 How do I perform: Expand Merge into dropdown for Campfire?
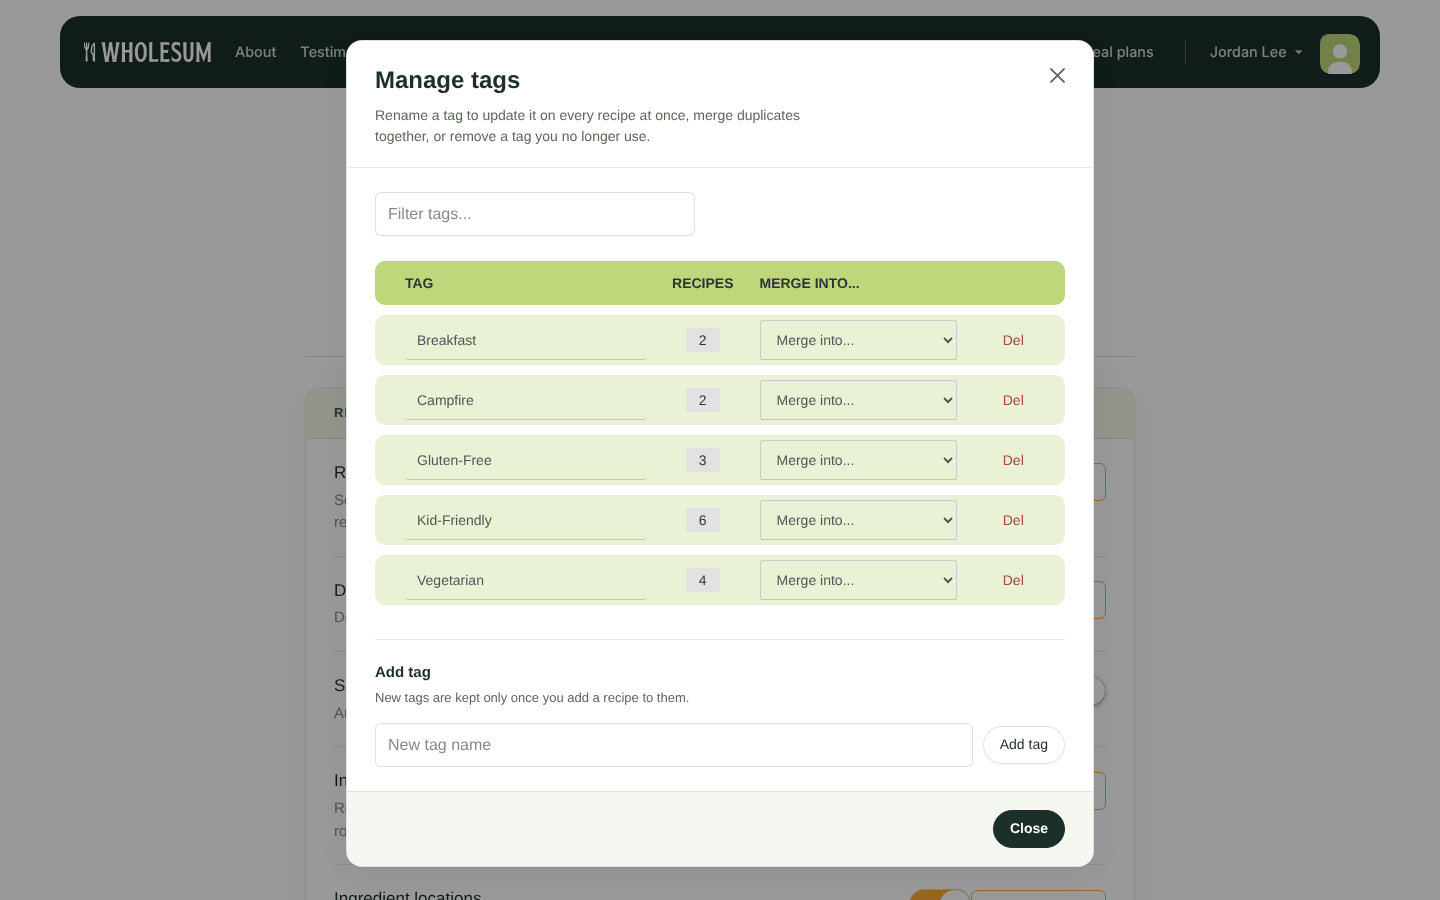pyautogui.click(x=858, y=400)
